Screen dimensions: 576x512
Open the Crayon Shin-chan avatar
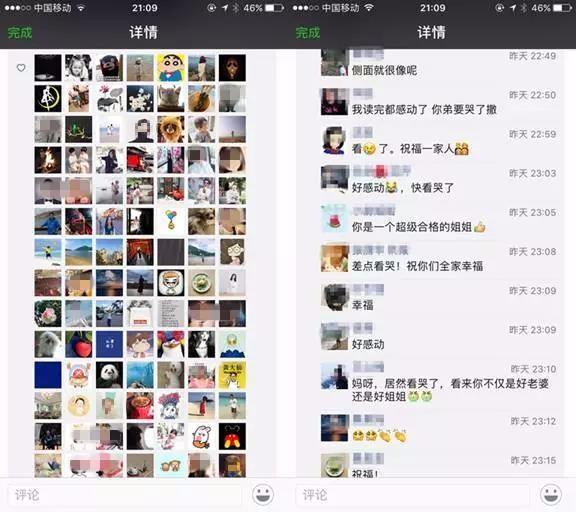[x=171, y=68]
